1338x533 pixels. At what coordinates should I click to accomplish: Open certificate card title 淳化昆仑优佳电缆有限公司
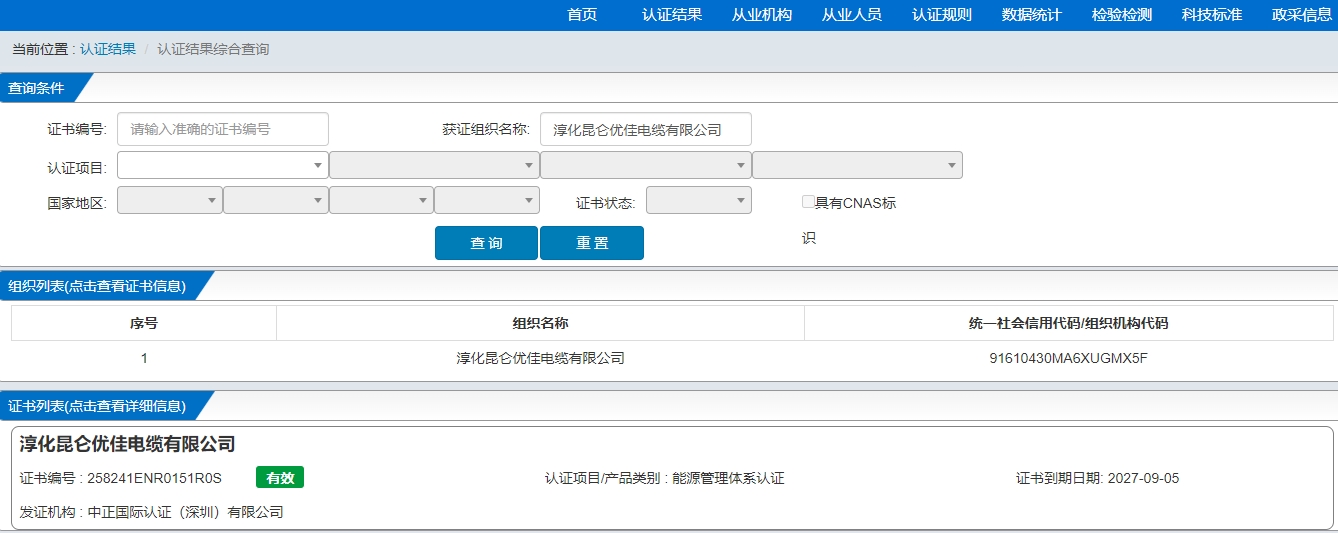(x=128, y=444)
